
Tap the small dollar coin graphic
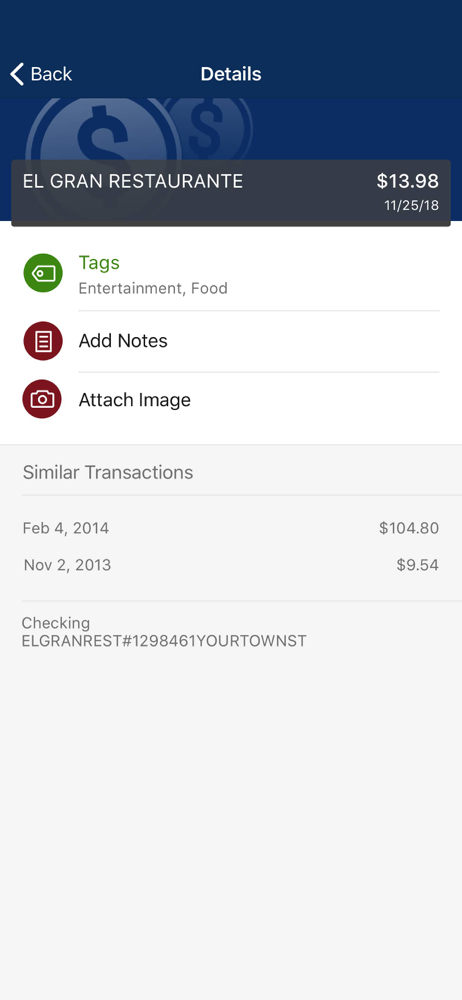[x=207, y=128]
